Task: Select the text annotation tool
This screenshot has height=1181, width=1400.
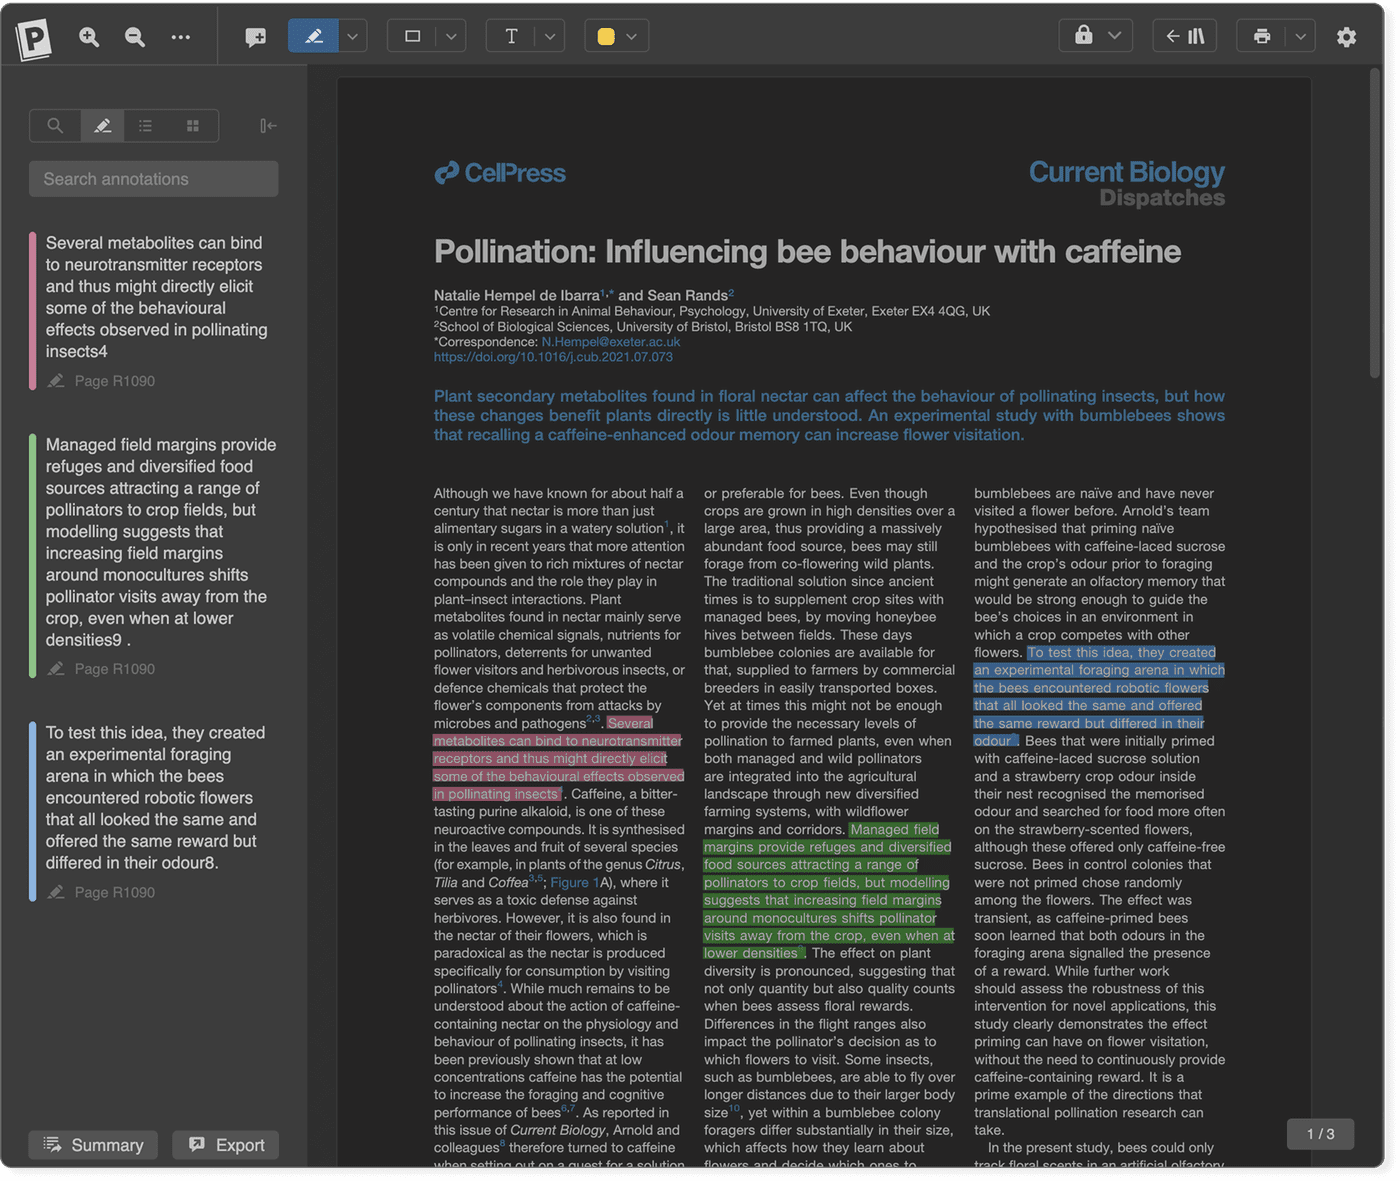Action: (x=511, y=35)
